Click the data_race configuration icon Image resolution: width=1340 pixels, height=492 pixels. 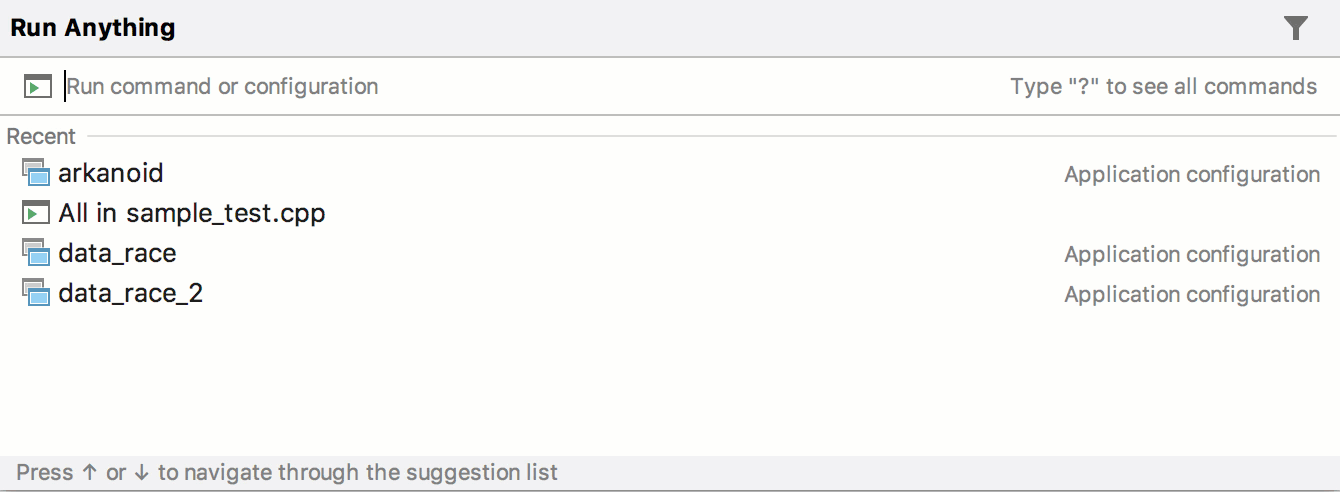pos(36,253)
